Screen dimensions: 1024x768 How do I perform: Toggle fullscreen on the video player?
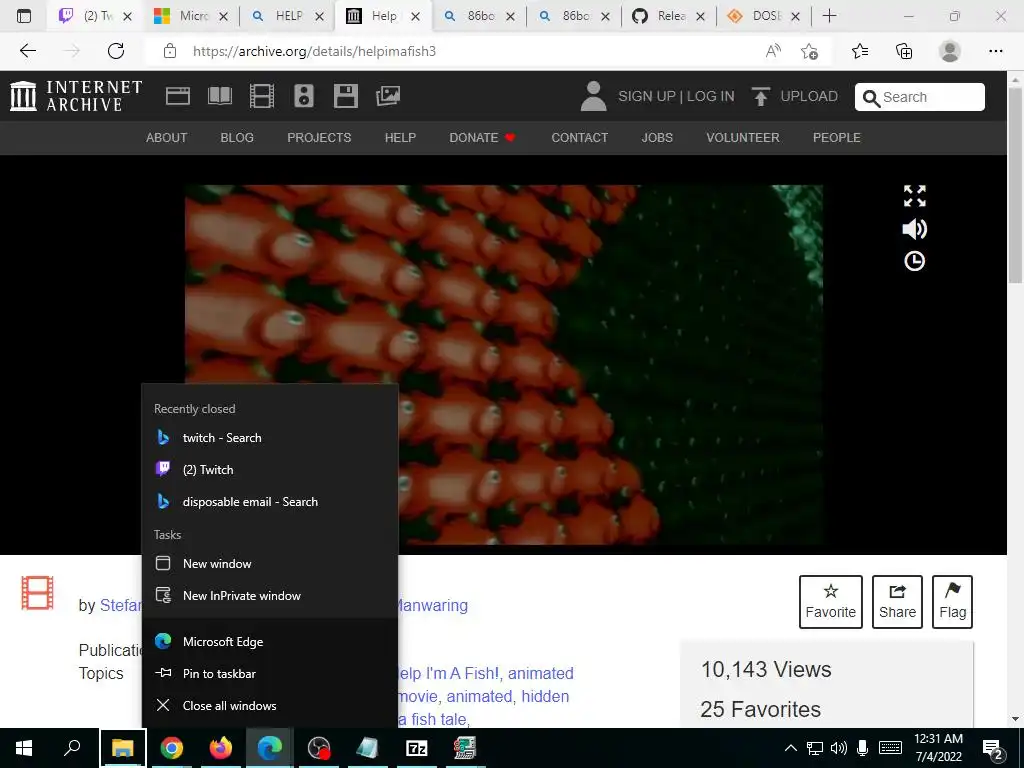pyautogui.click(x=914, y=195)
